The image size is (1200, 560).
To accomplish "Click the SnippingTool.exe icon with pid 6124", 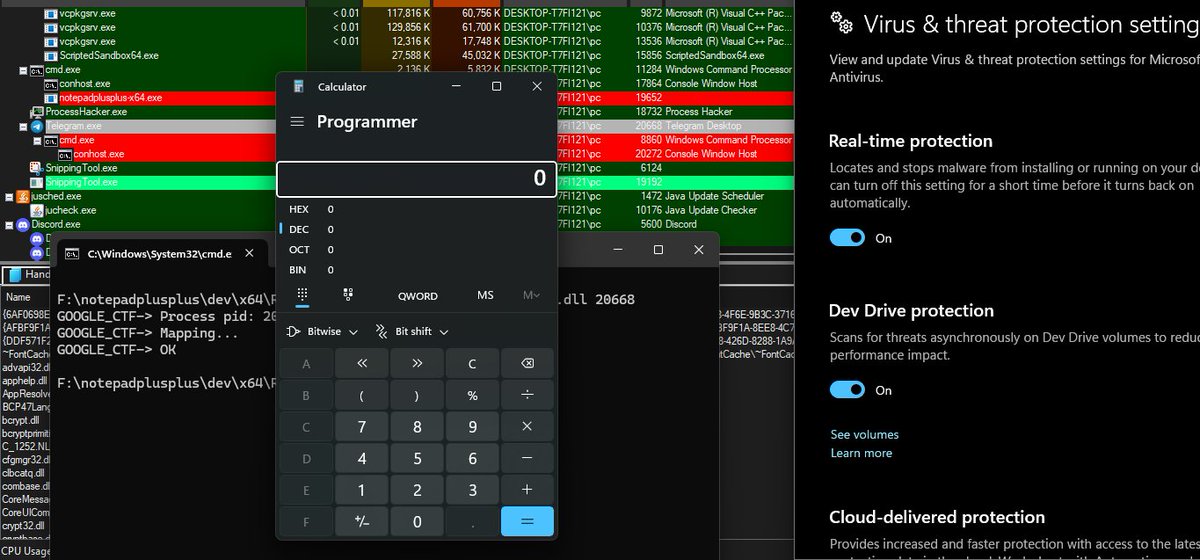I will coord(36,168).
